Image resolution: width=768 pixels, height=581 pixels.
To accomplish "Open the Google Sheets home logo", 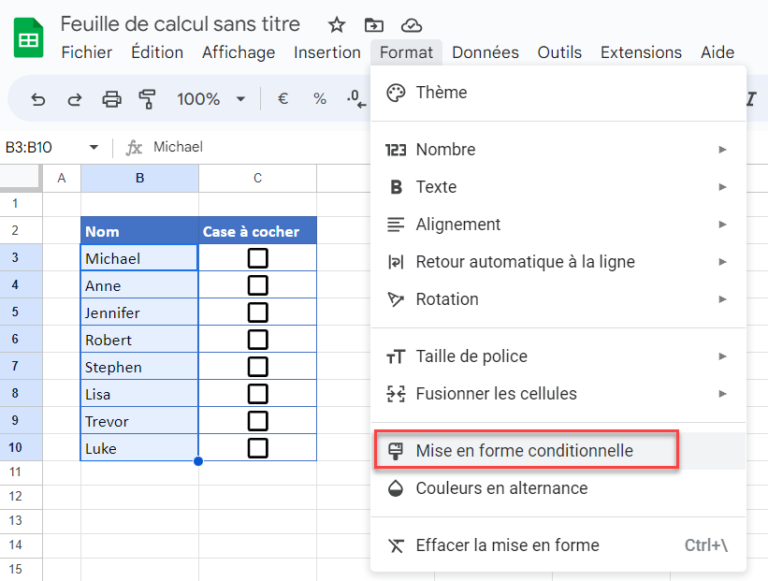I will (x=28, y=38).
